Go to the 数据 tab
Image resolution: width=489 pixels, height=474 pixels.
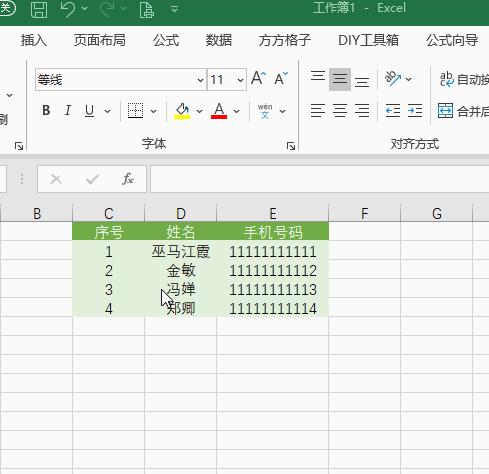coord(219,40)
